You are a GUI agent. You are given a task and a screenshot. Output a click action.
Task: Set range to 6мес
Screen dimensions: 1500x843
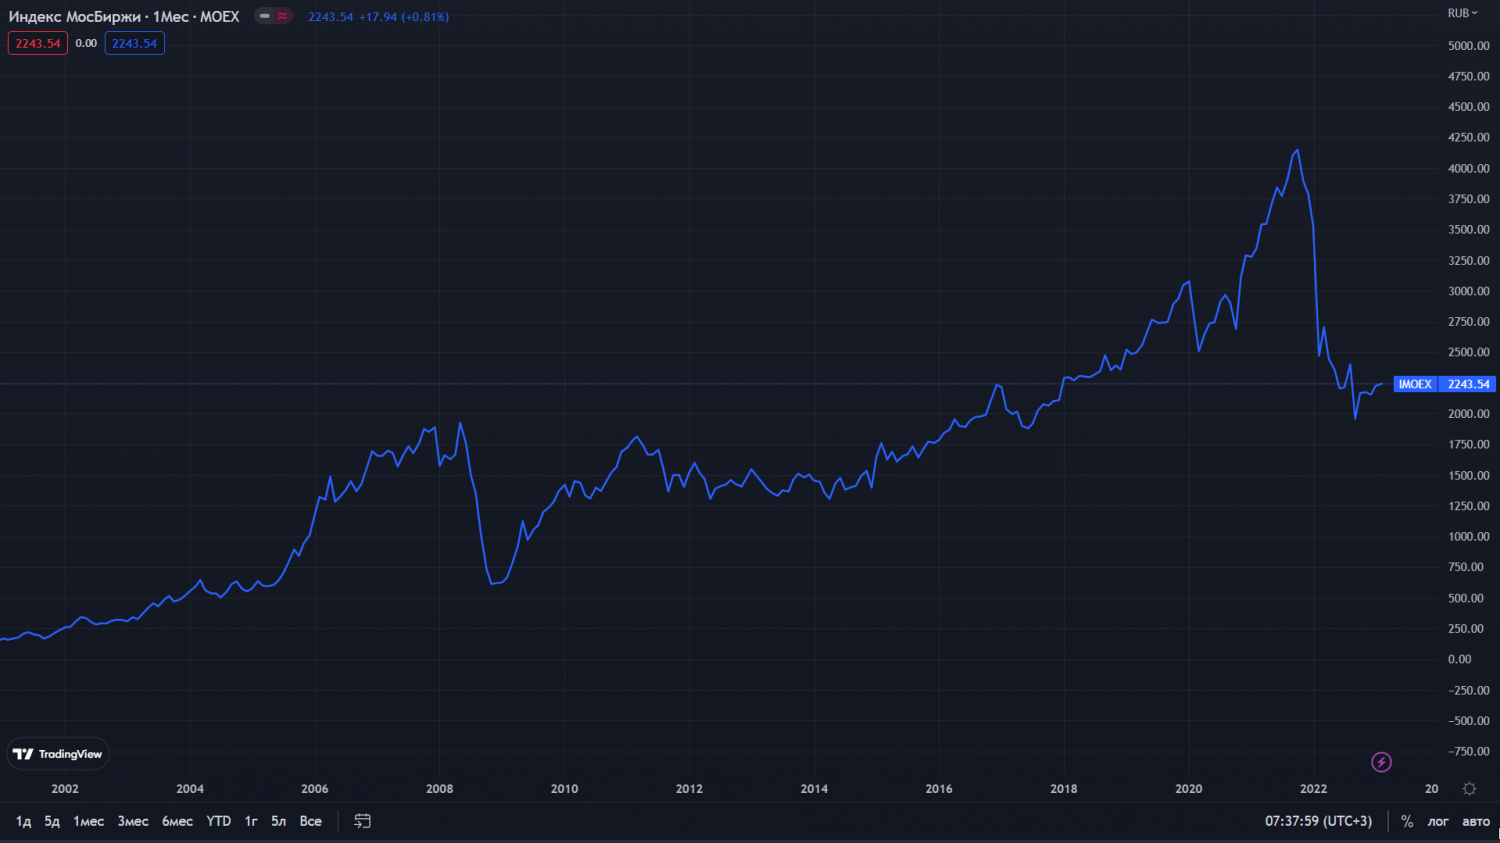177,821
